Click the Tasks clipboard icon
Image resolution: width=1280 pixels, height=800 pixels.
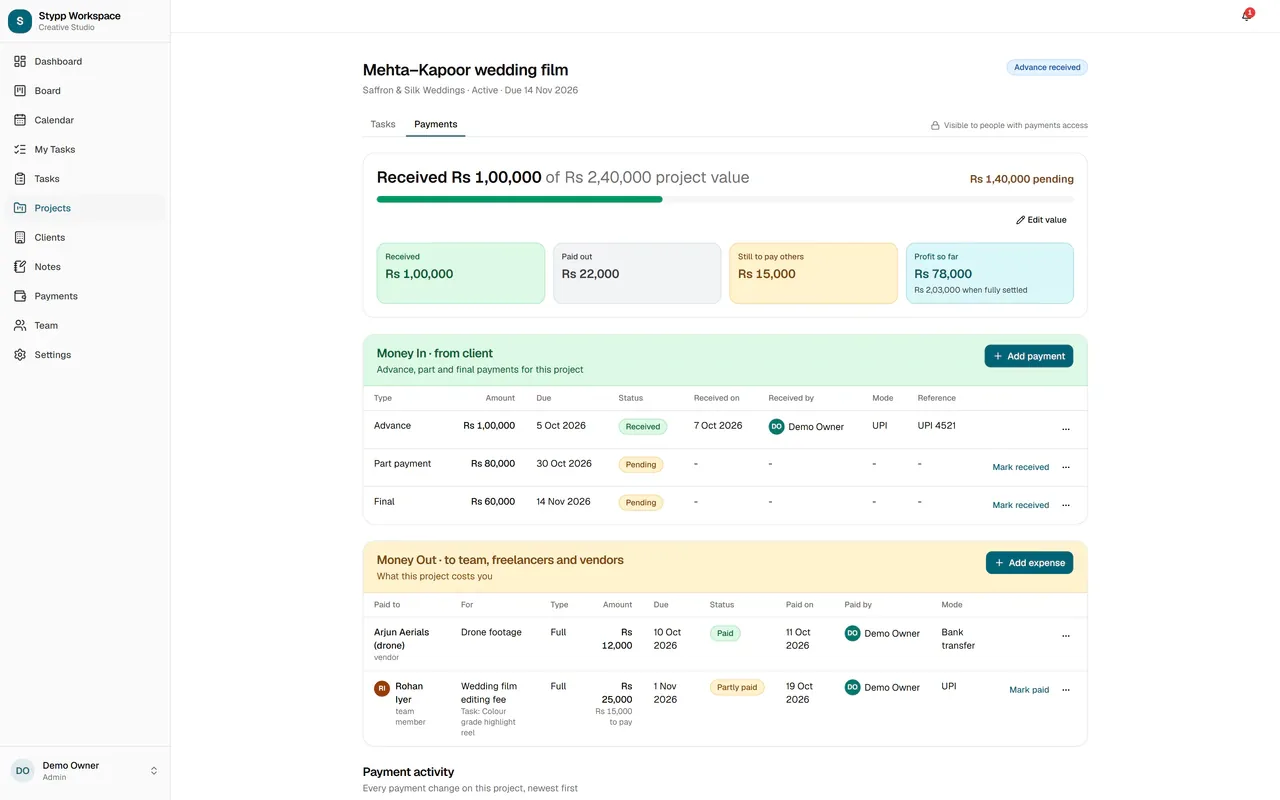click(20, 179)
